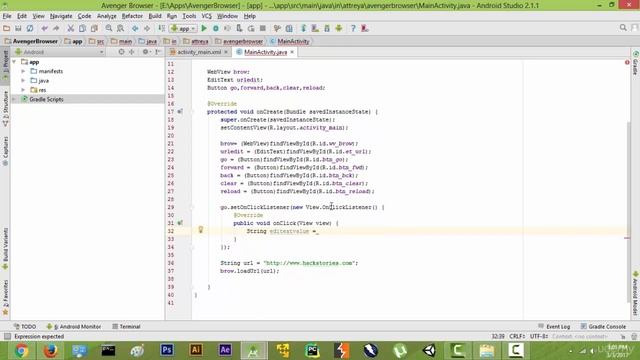
Task: Click the override gutter icon on line 17
Action: click(180, 111)
